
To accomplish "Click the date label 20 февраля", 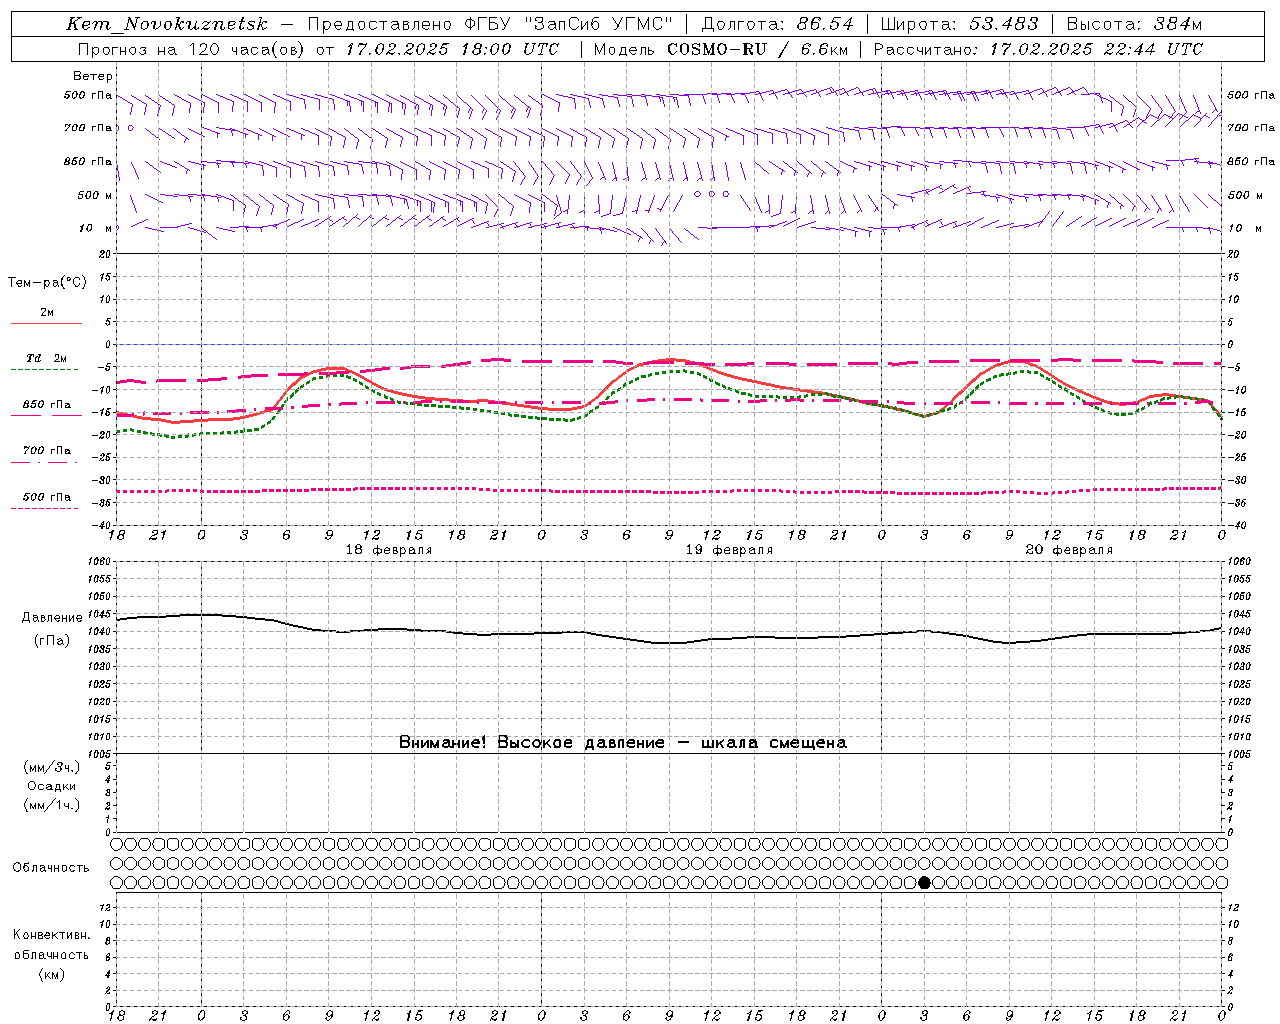I will click(1069, 550).
